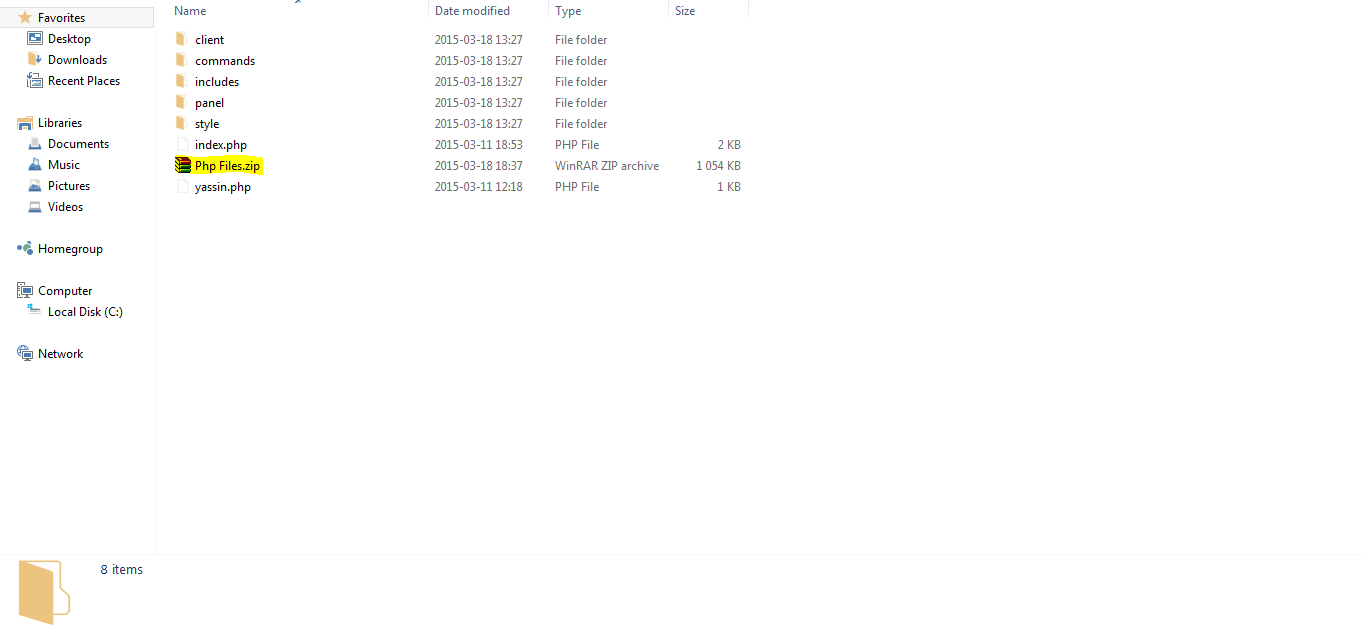Open the Videos library
Screen dimensions: 1362x629
pos(65,206)
